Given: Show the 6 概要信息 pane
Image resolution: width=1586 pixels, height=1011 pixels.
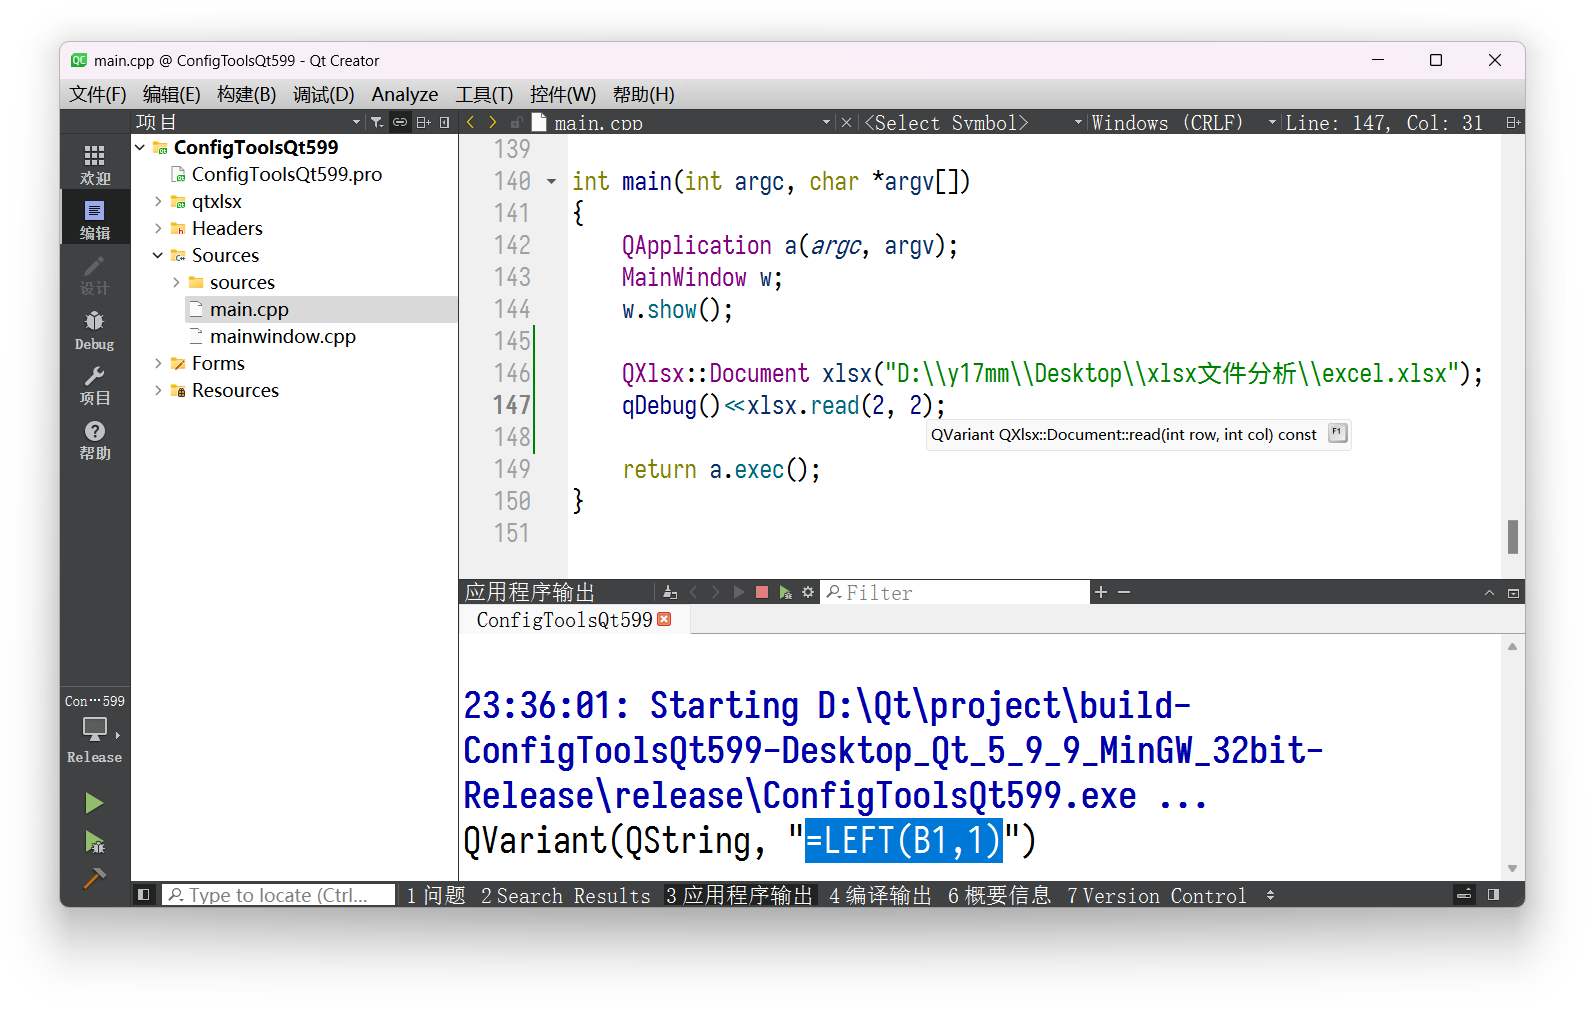Looking at the screenshot, I should (x=999, y=895).
